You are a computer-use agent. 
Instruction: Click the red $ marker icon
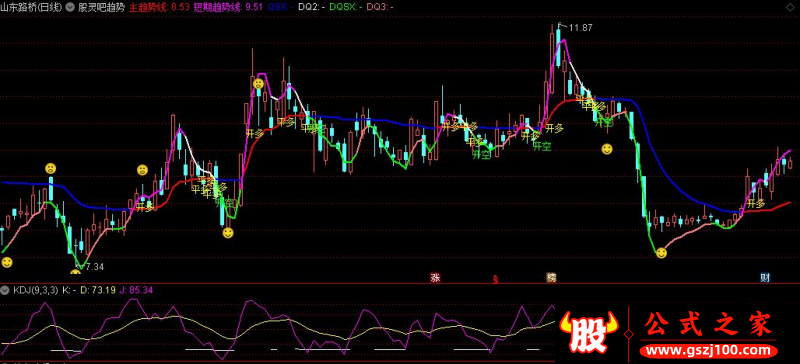pyautogui.click(x=495, y=279)
